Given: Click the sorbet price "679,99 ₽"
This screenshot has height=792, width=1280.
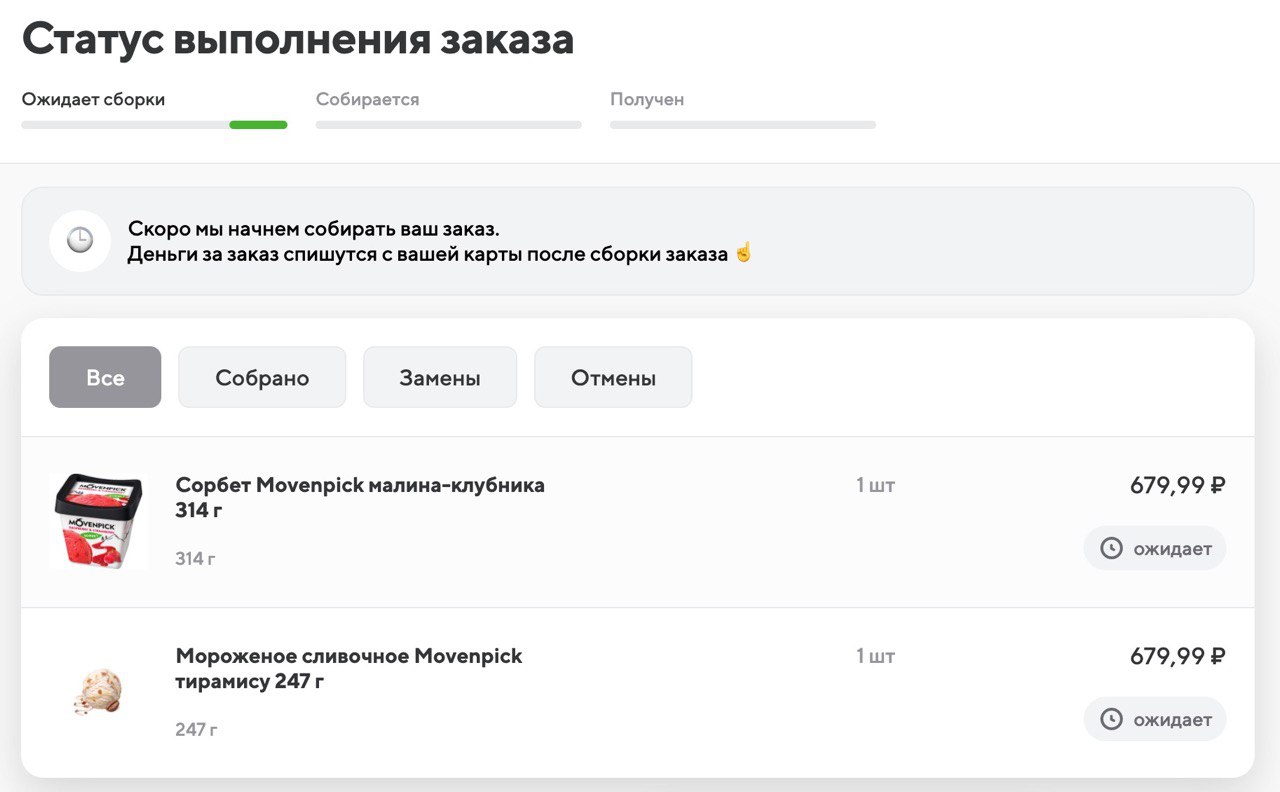Looking at the screenshot, I should tap(1178, 485).
